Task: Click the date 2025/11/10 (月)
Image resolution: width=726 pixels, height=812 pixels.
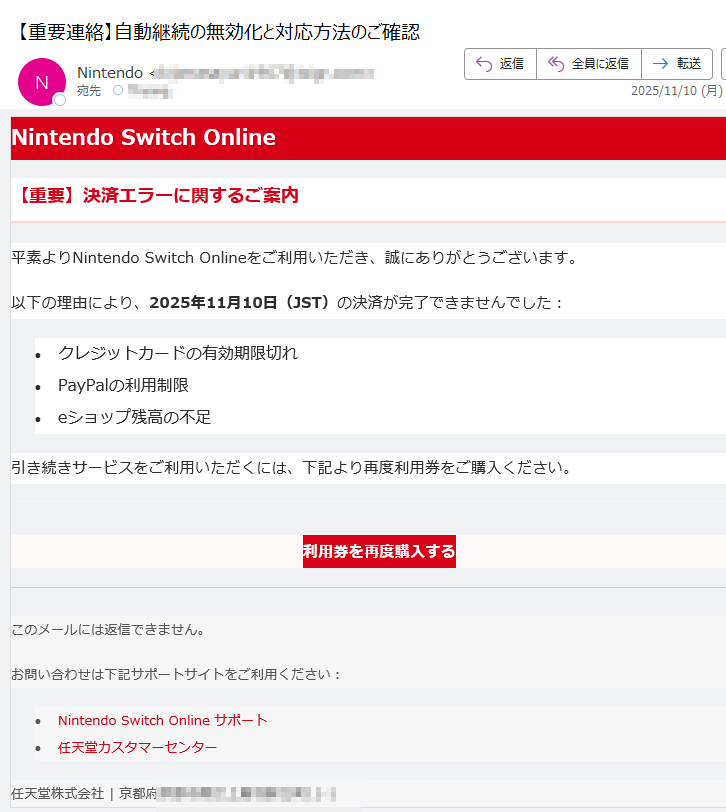Action: coord(676,91)
